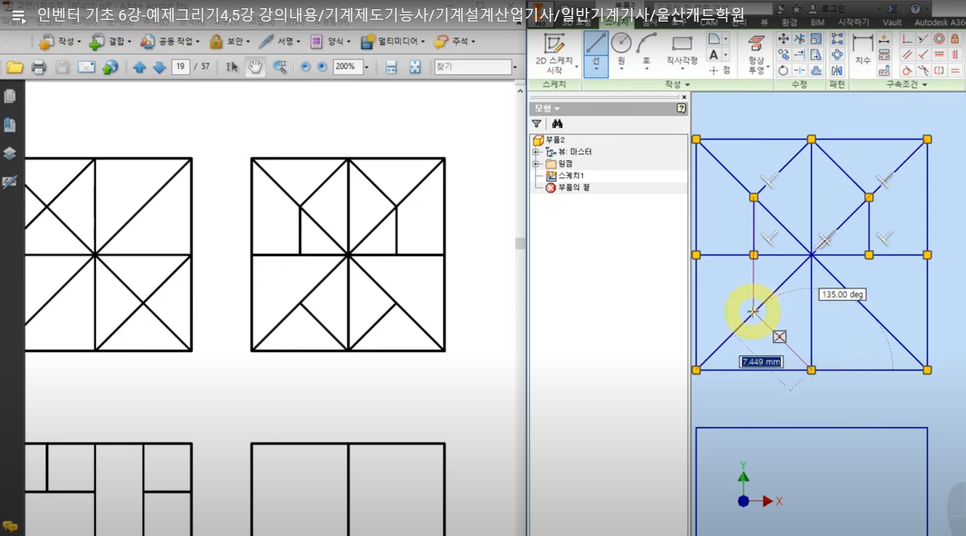Activate the text Select tool in Acrobat

click(x=232, y=67)
